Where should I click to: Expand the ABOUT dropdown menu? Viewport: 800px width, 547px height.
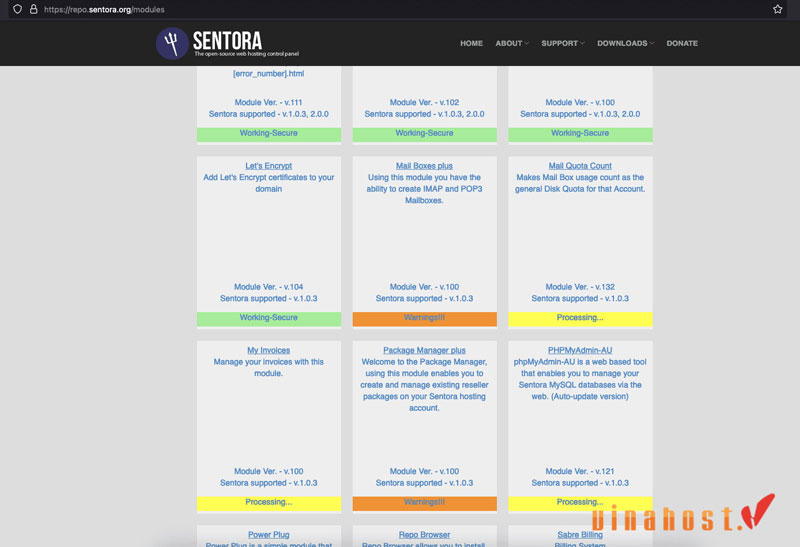(x=512, y=43)
